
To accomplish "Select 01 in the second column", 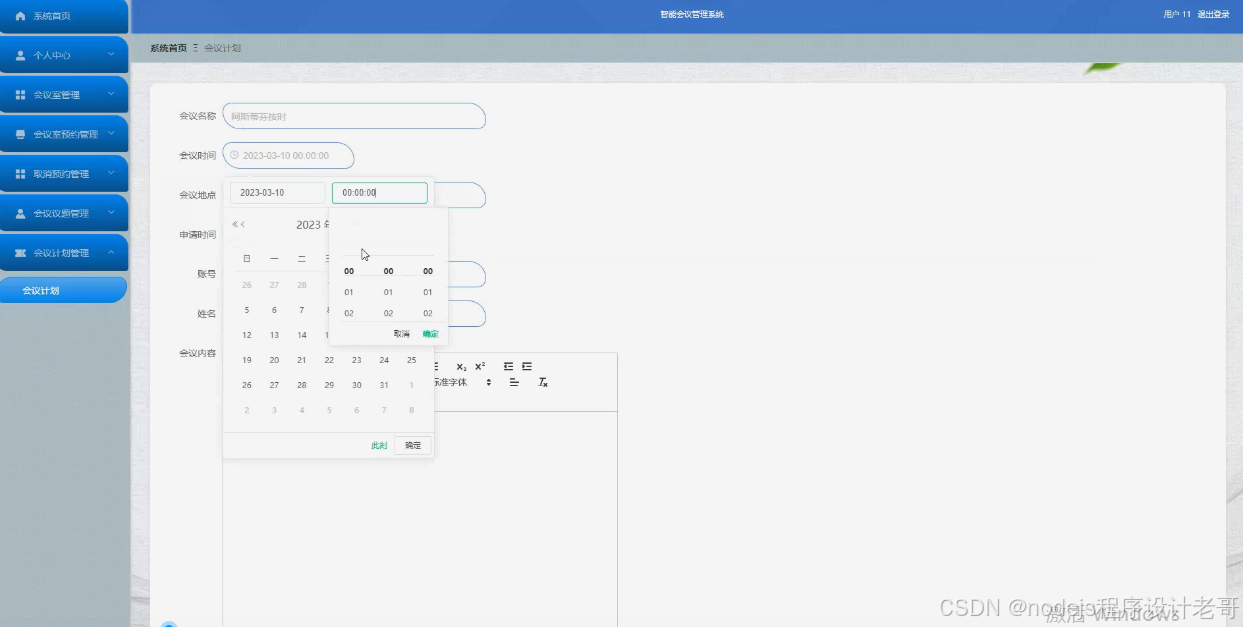I will pos(428,292).
